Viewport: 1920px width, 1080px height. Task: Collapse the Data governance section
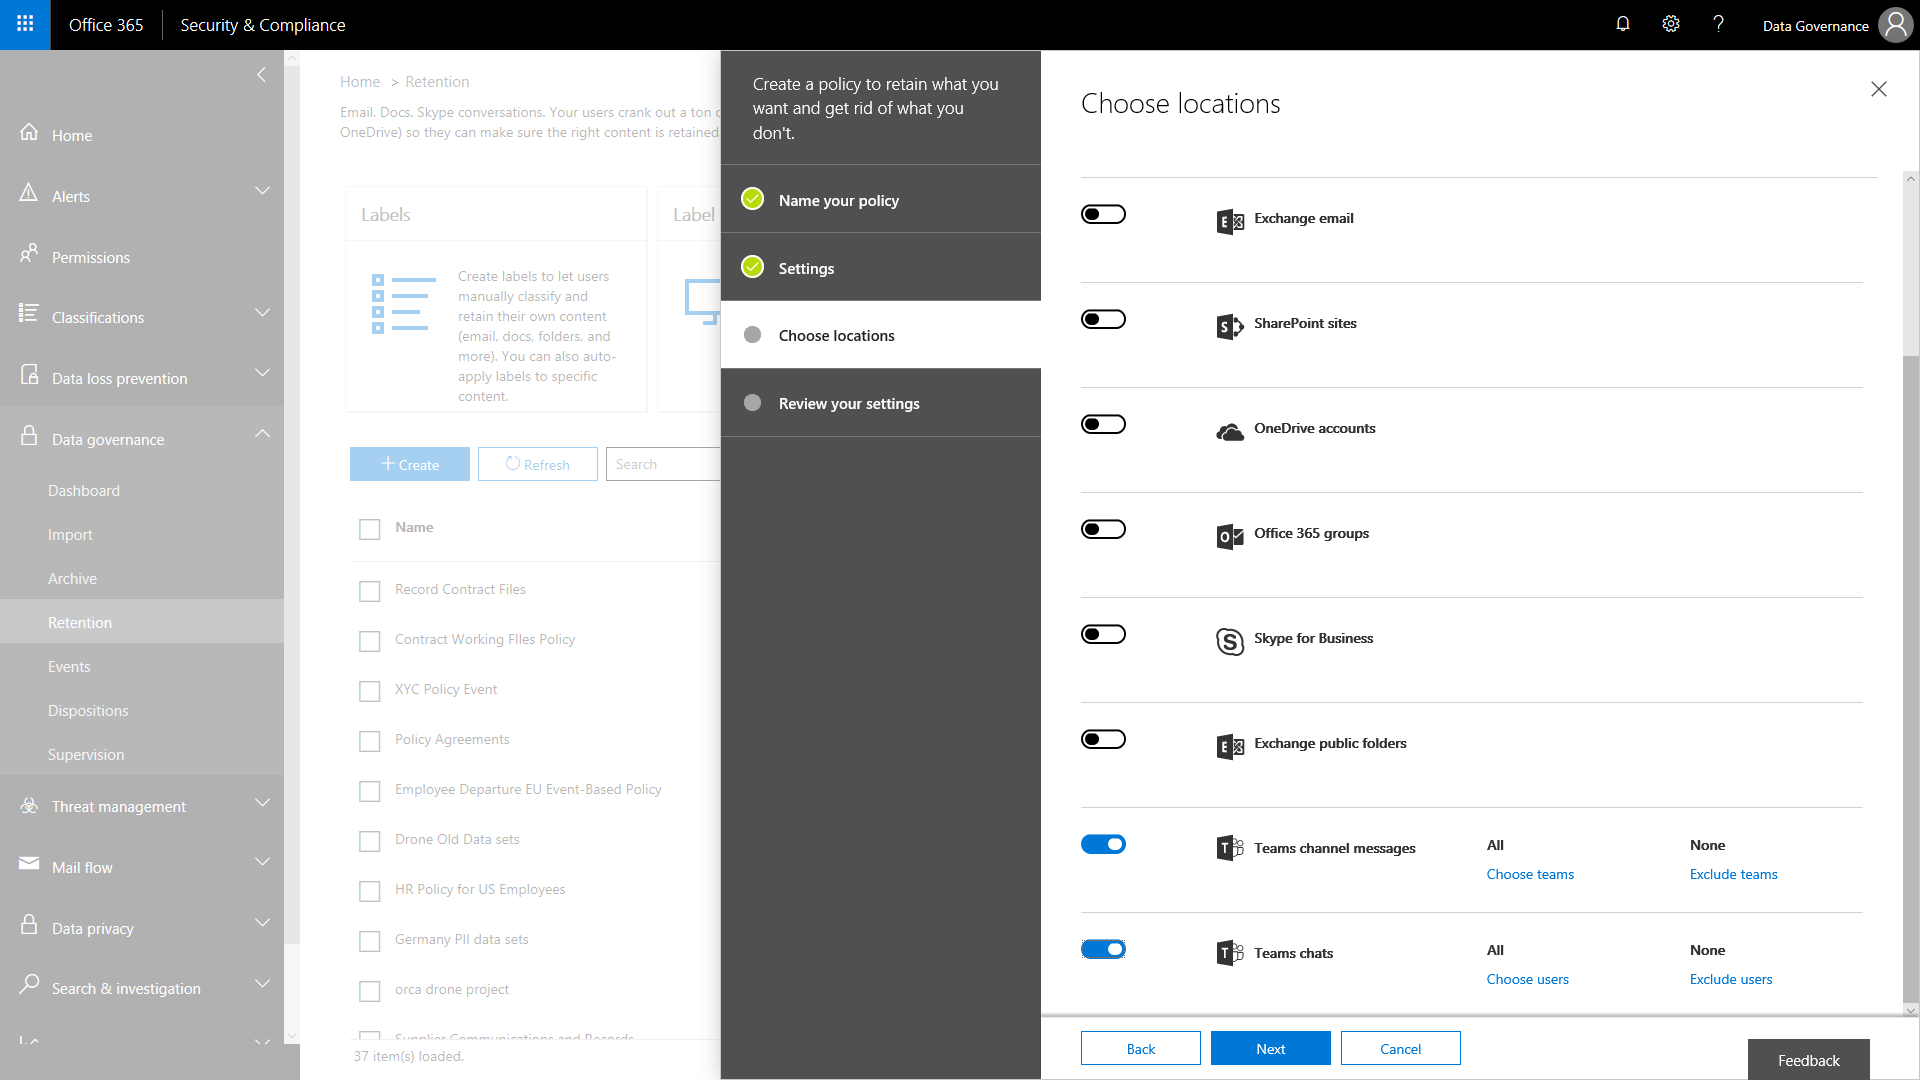coord(262,434)
